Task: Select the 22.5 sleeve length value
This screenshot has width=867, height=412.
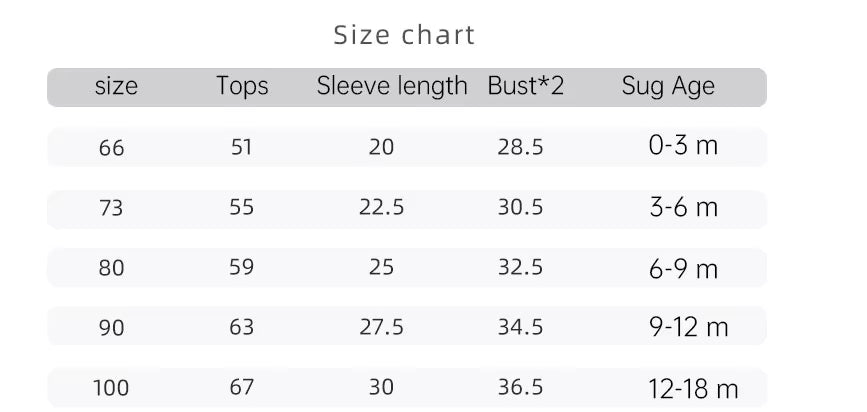Action: coord(381,208)
